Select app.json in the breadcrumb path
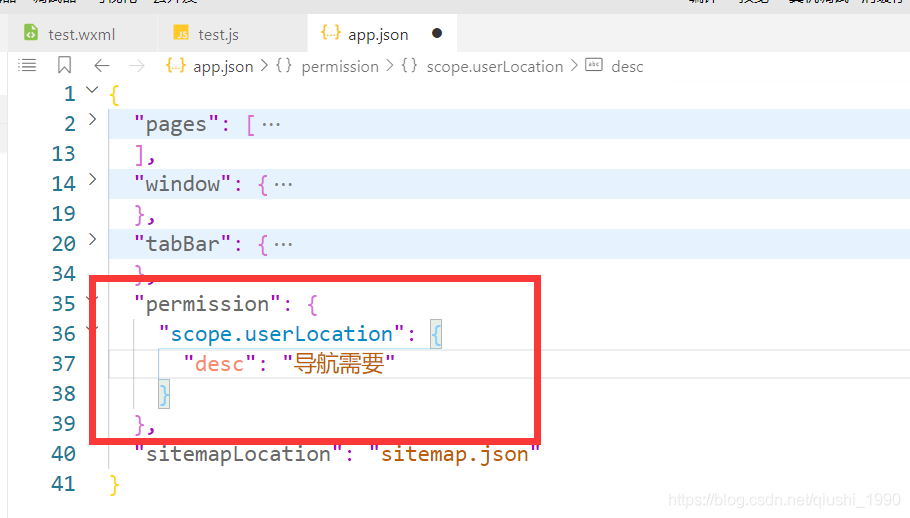This screenshot has width=910, height=518. tap(222, 66)
